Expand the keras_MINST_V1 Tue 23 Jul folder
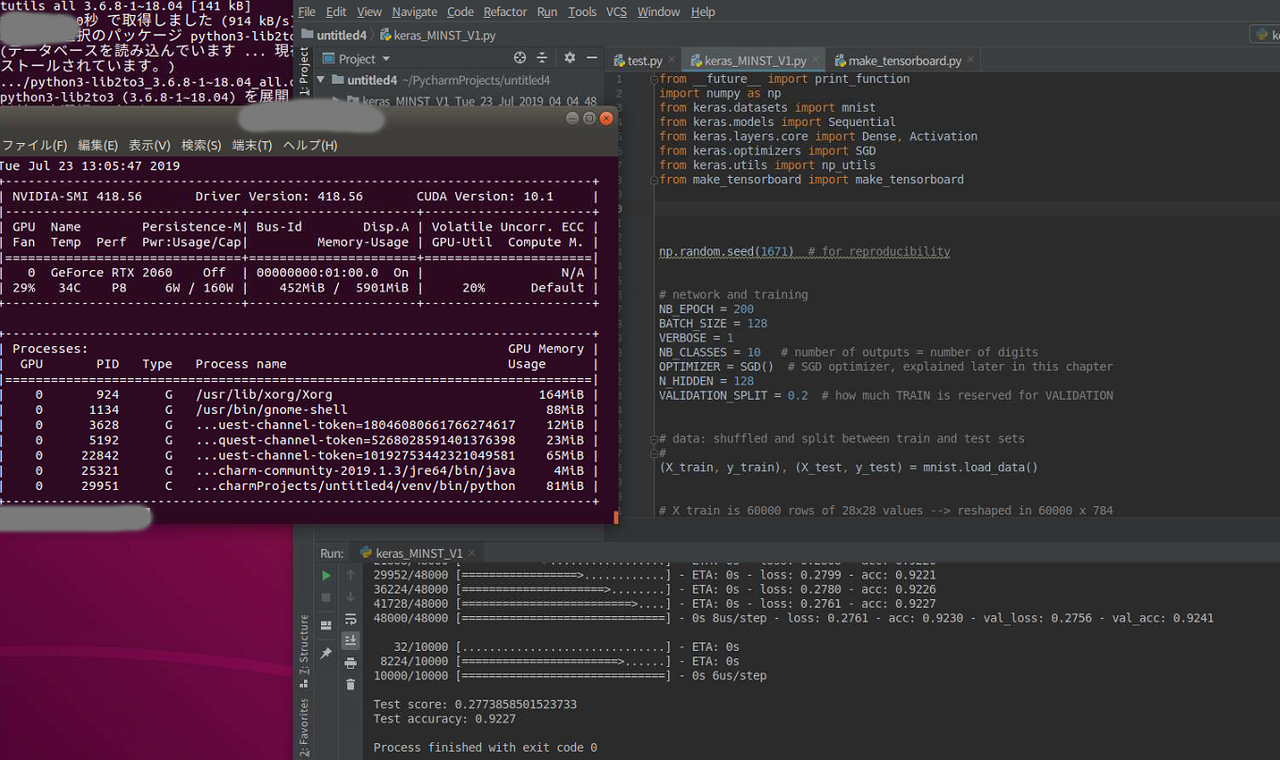Viewport: 1280px width, 760px height. tap(335, 99)
